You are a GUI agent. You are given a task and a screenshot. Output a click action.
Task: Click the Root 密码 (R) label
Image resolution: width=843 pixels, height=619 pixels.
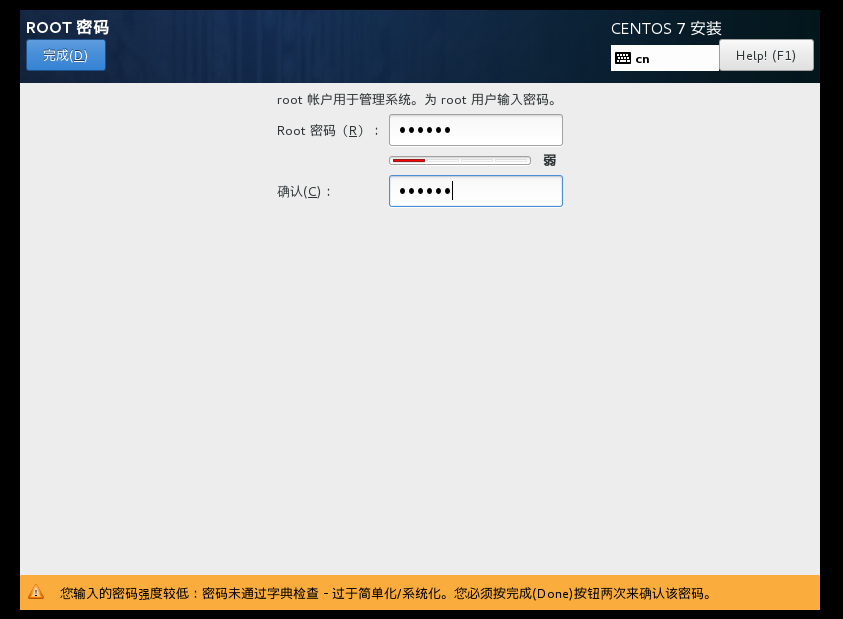click(x=328, y=131)
